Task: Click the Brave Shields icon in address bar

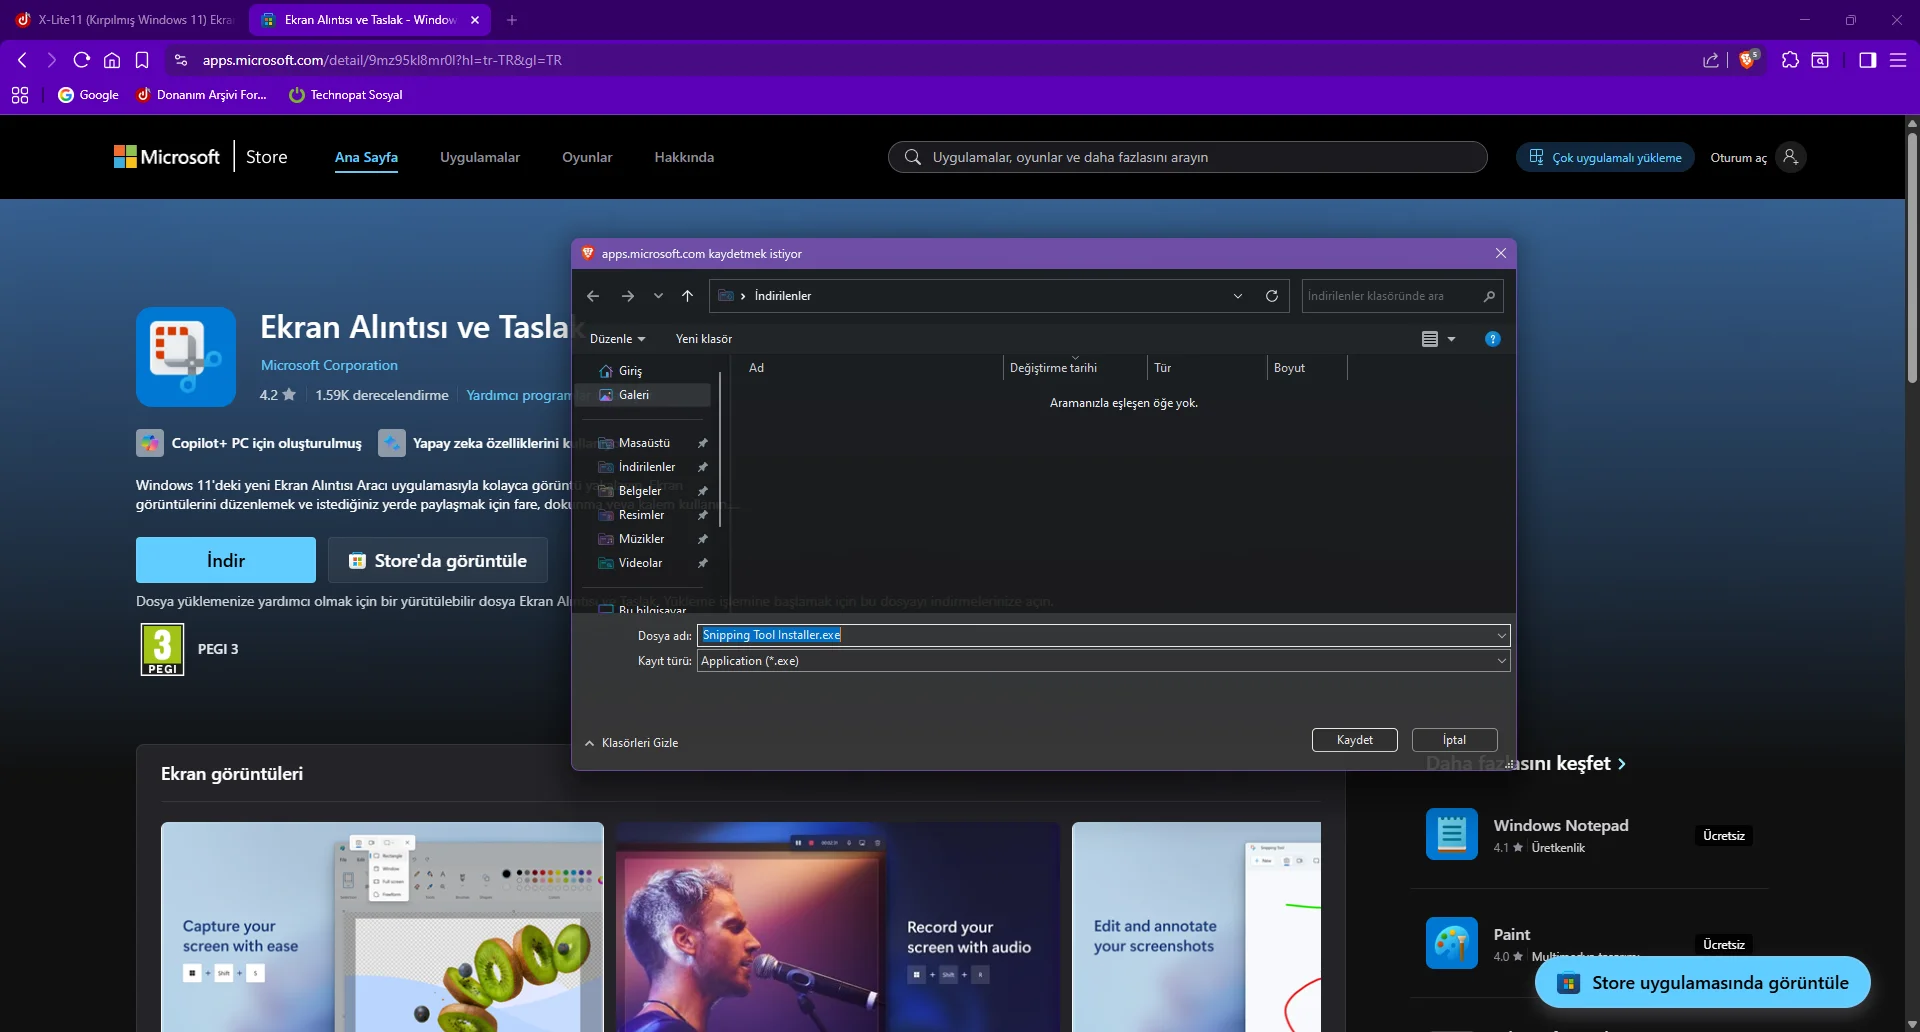Action: click(1748, 60)
